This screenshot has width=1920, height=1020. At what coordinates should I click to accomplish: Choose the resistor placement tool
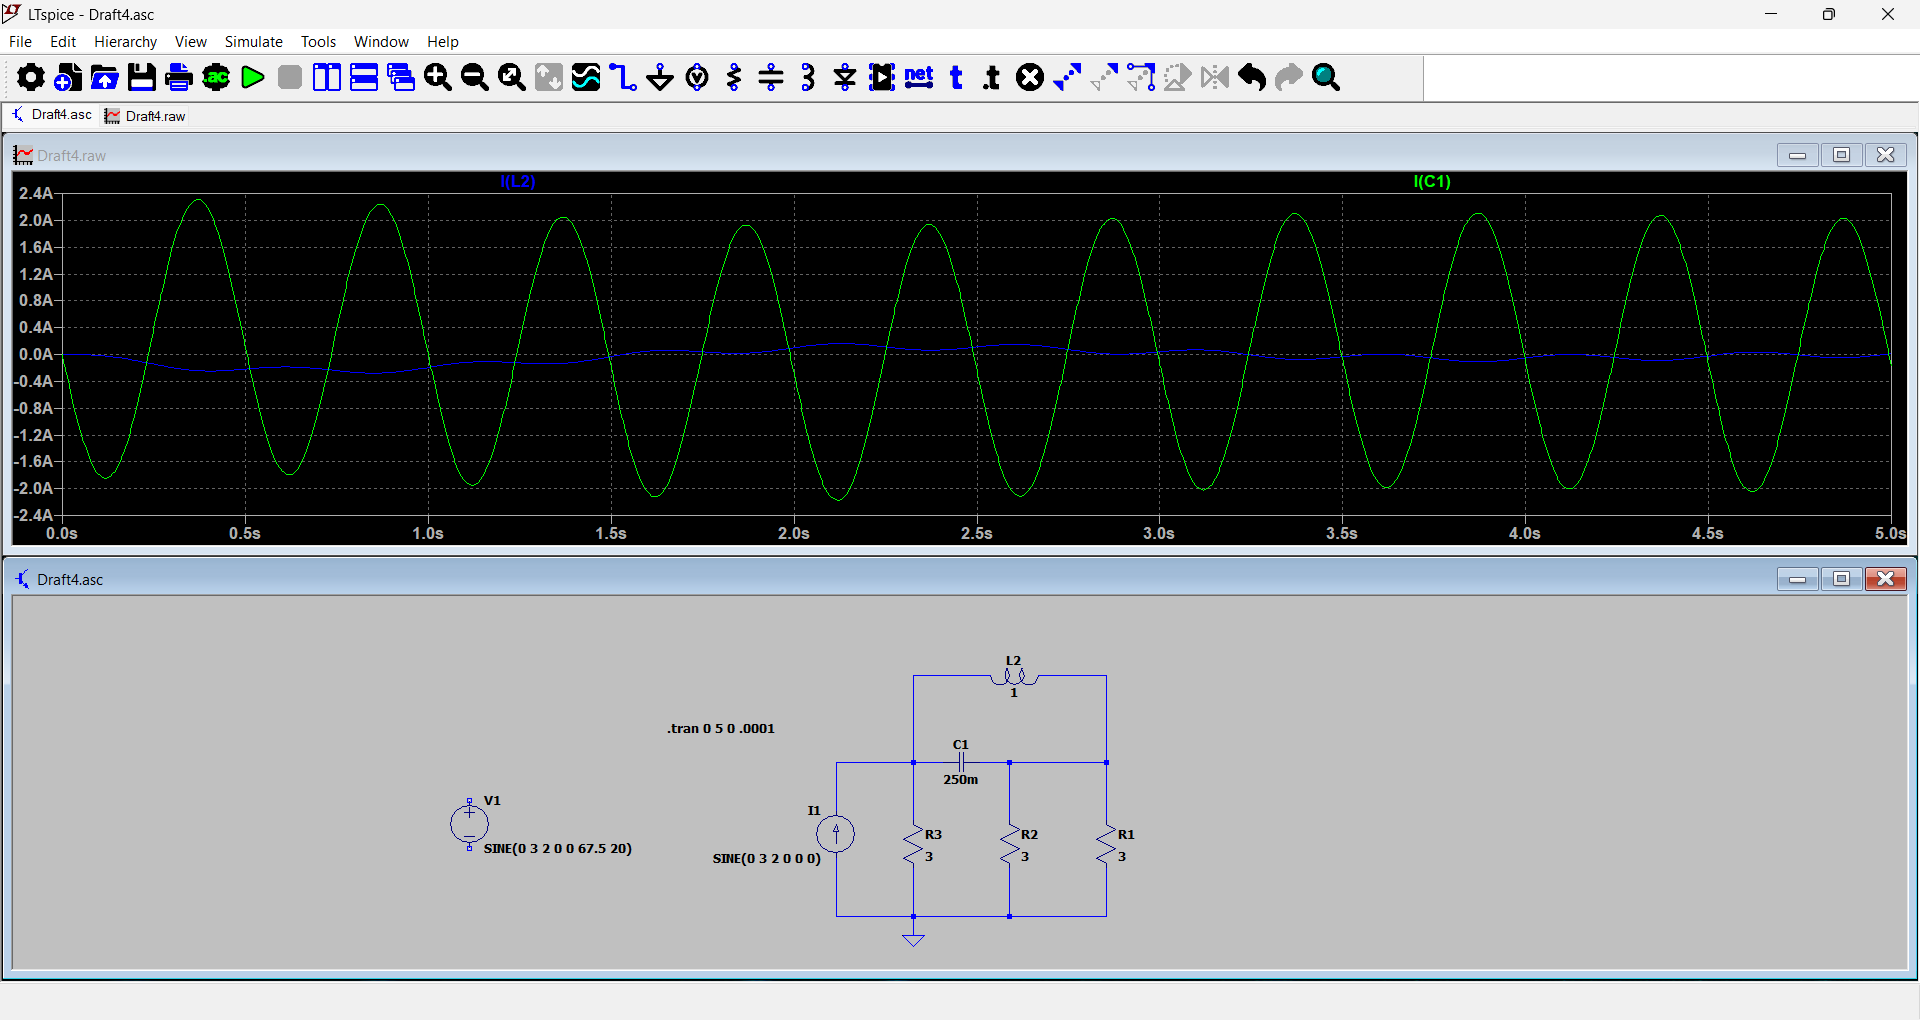[734, 77]
